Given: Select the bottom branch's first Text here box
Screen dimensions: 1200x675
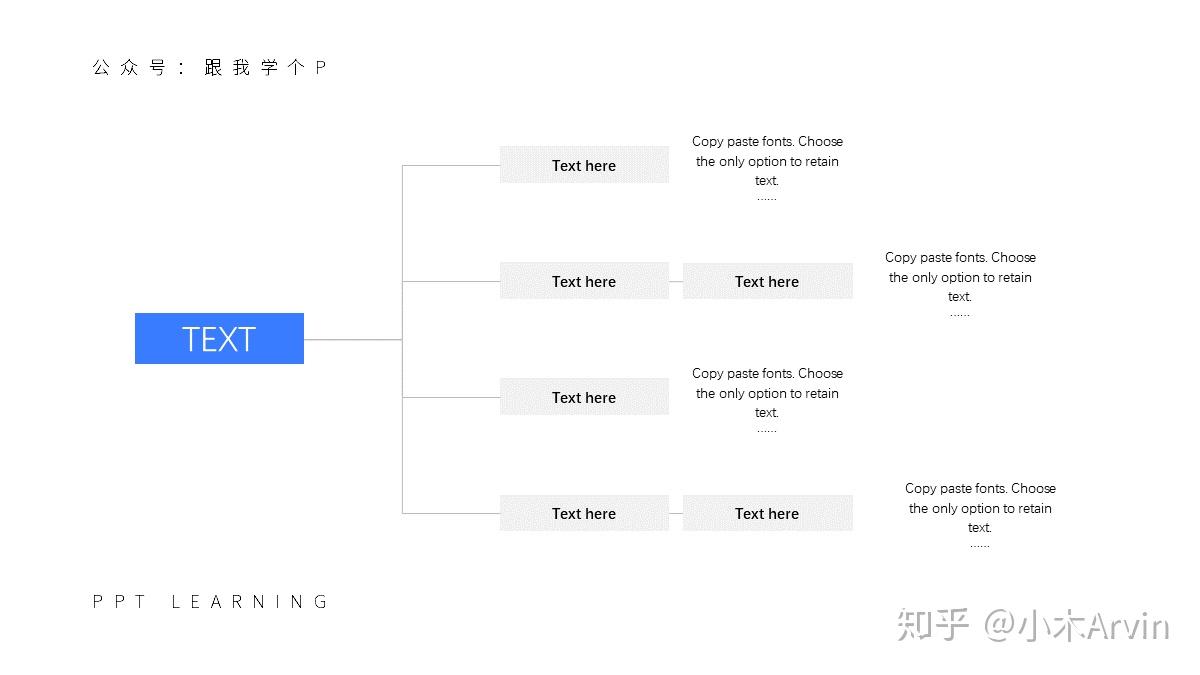Looking at the screenshot, I should 584,513.
